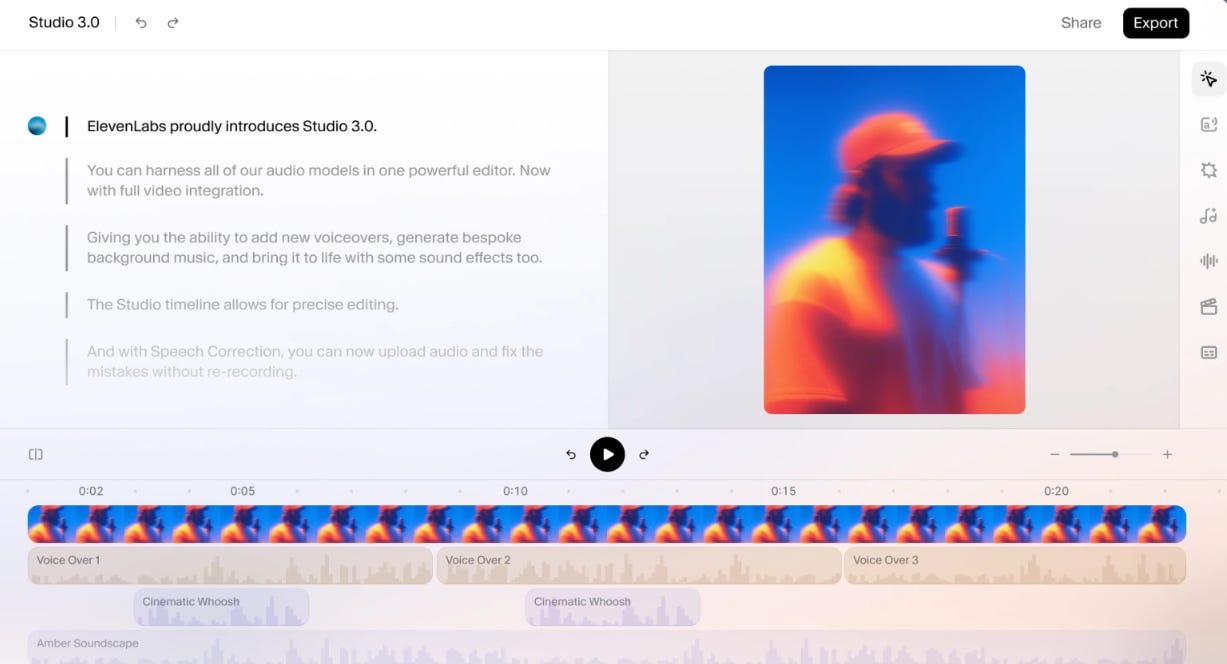
Task: Click the skip backward playback icon
Action: pos(571,454)
